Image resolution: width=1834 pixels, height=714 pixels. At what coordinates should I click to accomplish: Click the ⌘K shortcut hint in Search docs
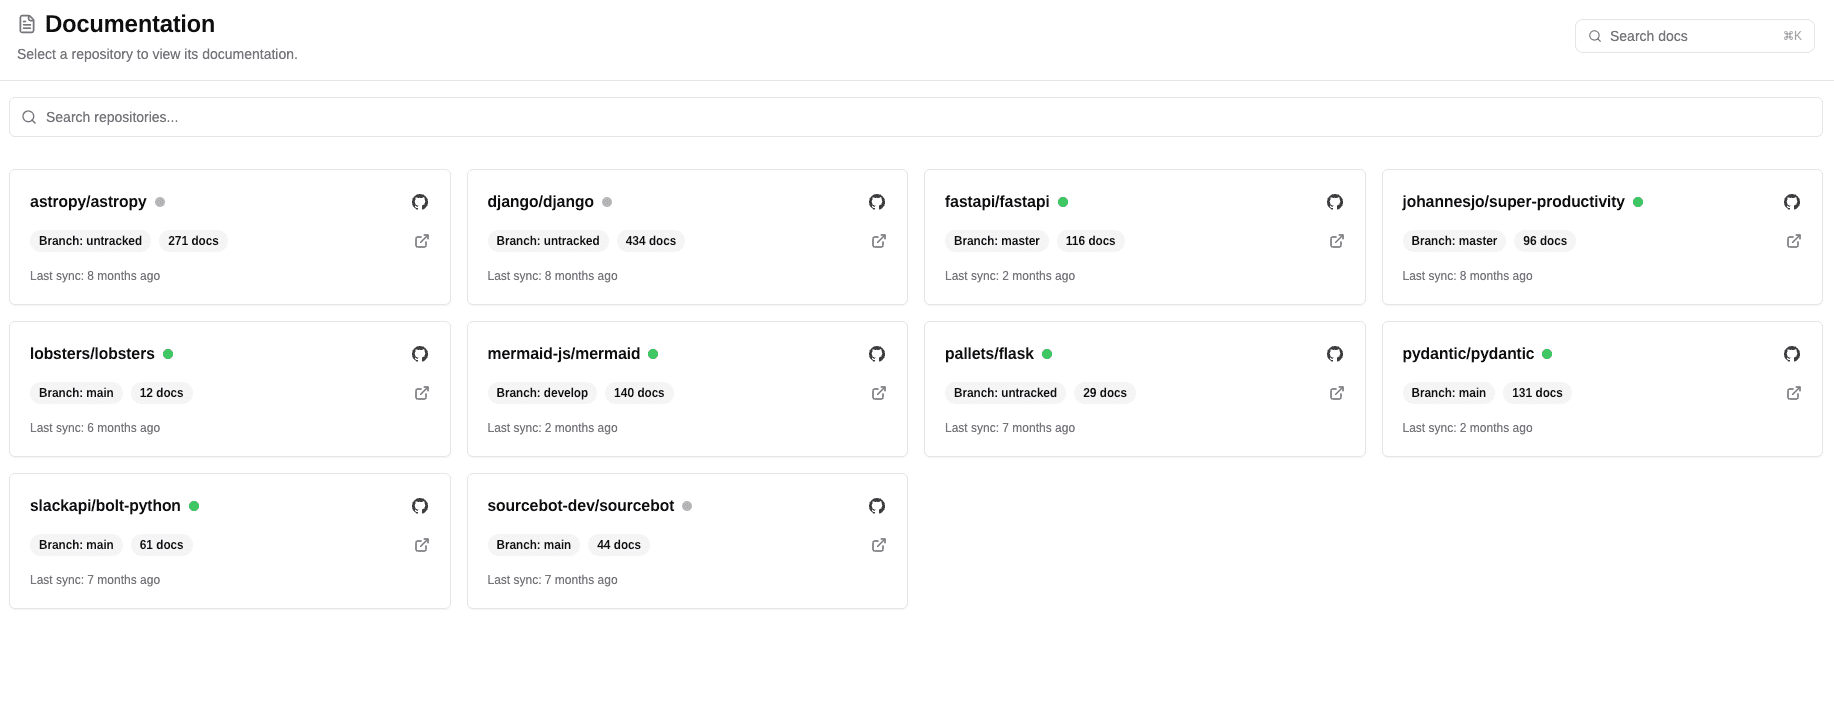(x=1792, y=36)
